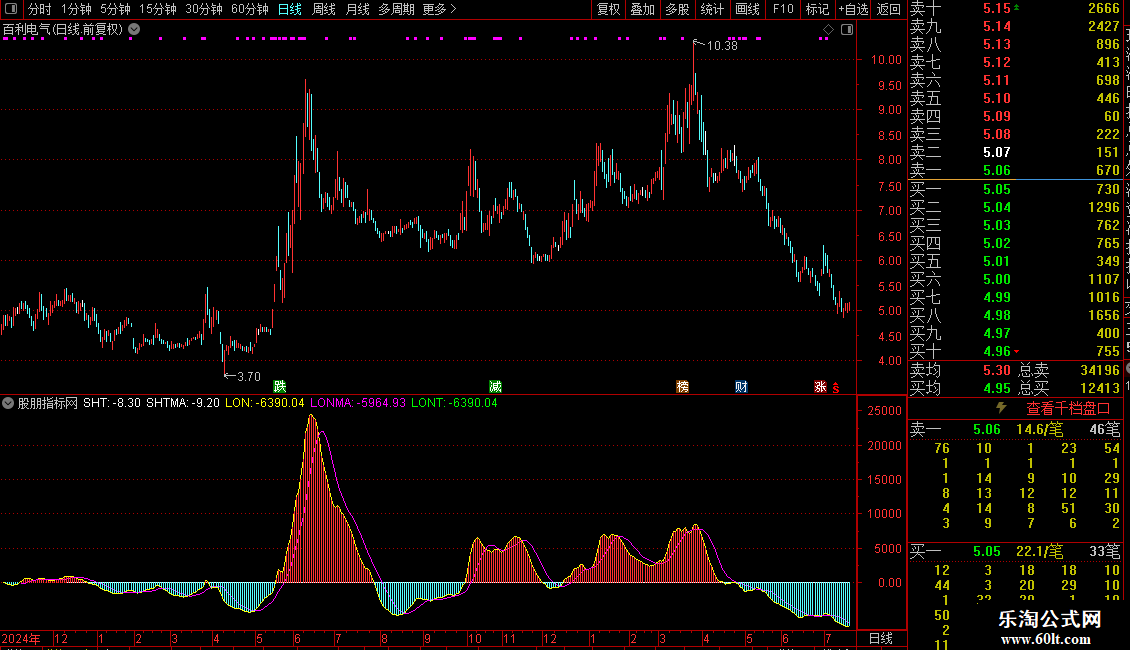Select the 日线 daily tab
The height and width of the screenshot is (650, 1130).
(290, 9)
